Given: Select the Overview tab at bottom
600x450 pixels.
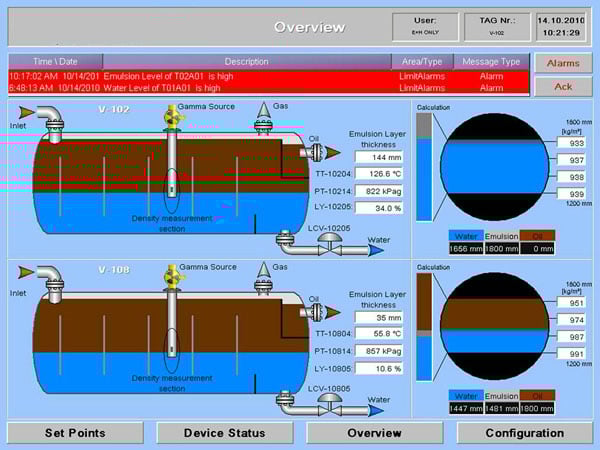Looking at the screenshot, I should (375, 433).
